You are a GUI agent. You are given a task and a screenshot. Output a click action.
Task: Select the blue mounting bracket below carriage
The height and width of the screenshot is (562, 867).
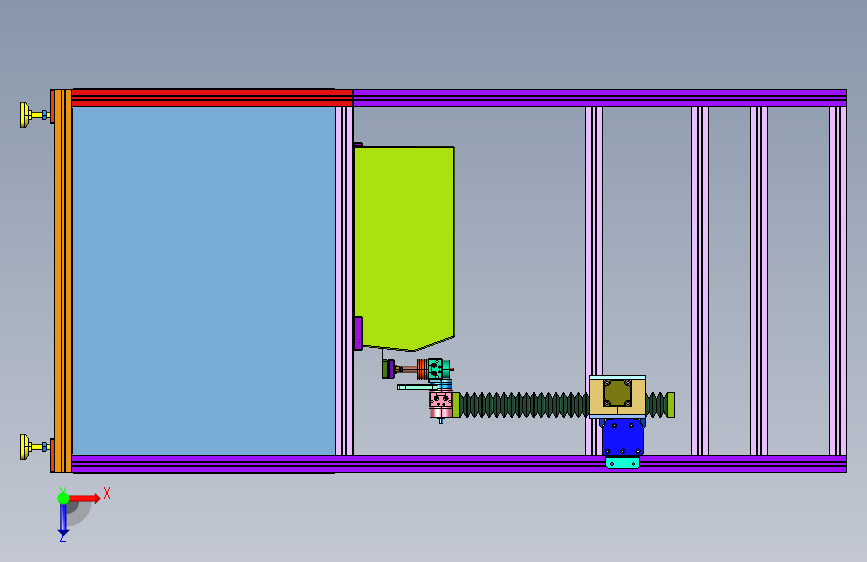(x=623, y=437)
